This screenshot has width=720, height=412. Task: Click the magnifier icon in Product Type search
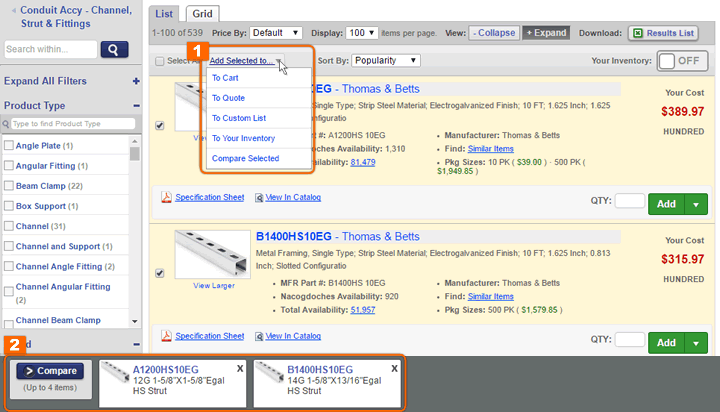coord(6,124)
